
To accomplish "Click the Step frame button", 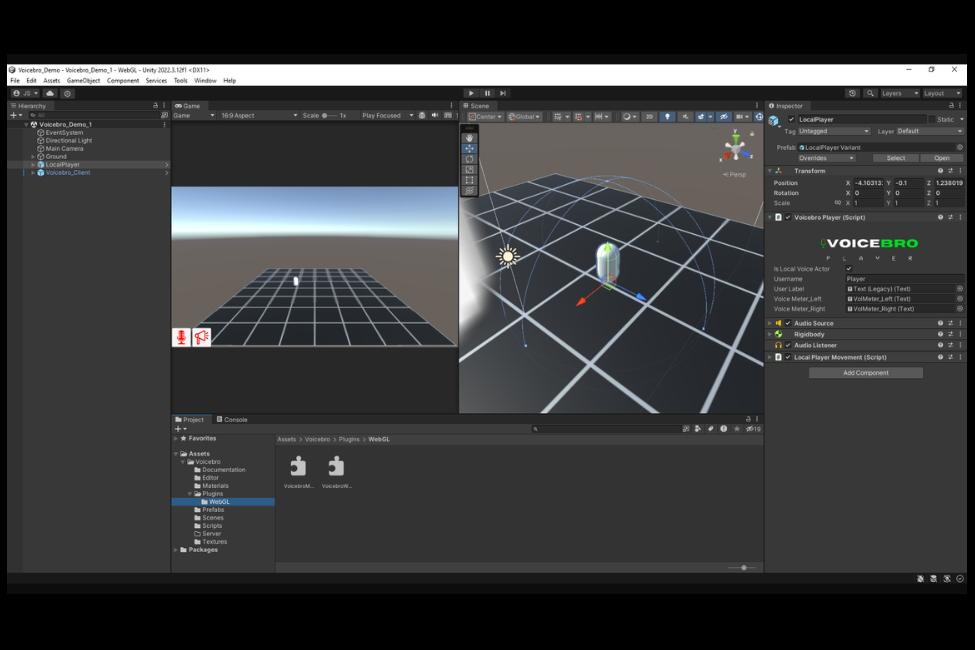I will click(503, 93).
